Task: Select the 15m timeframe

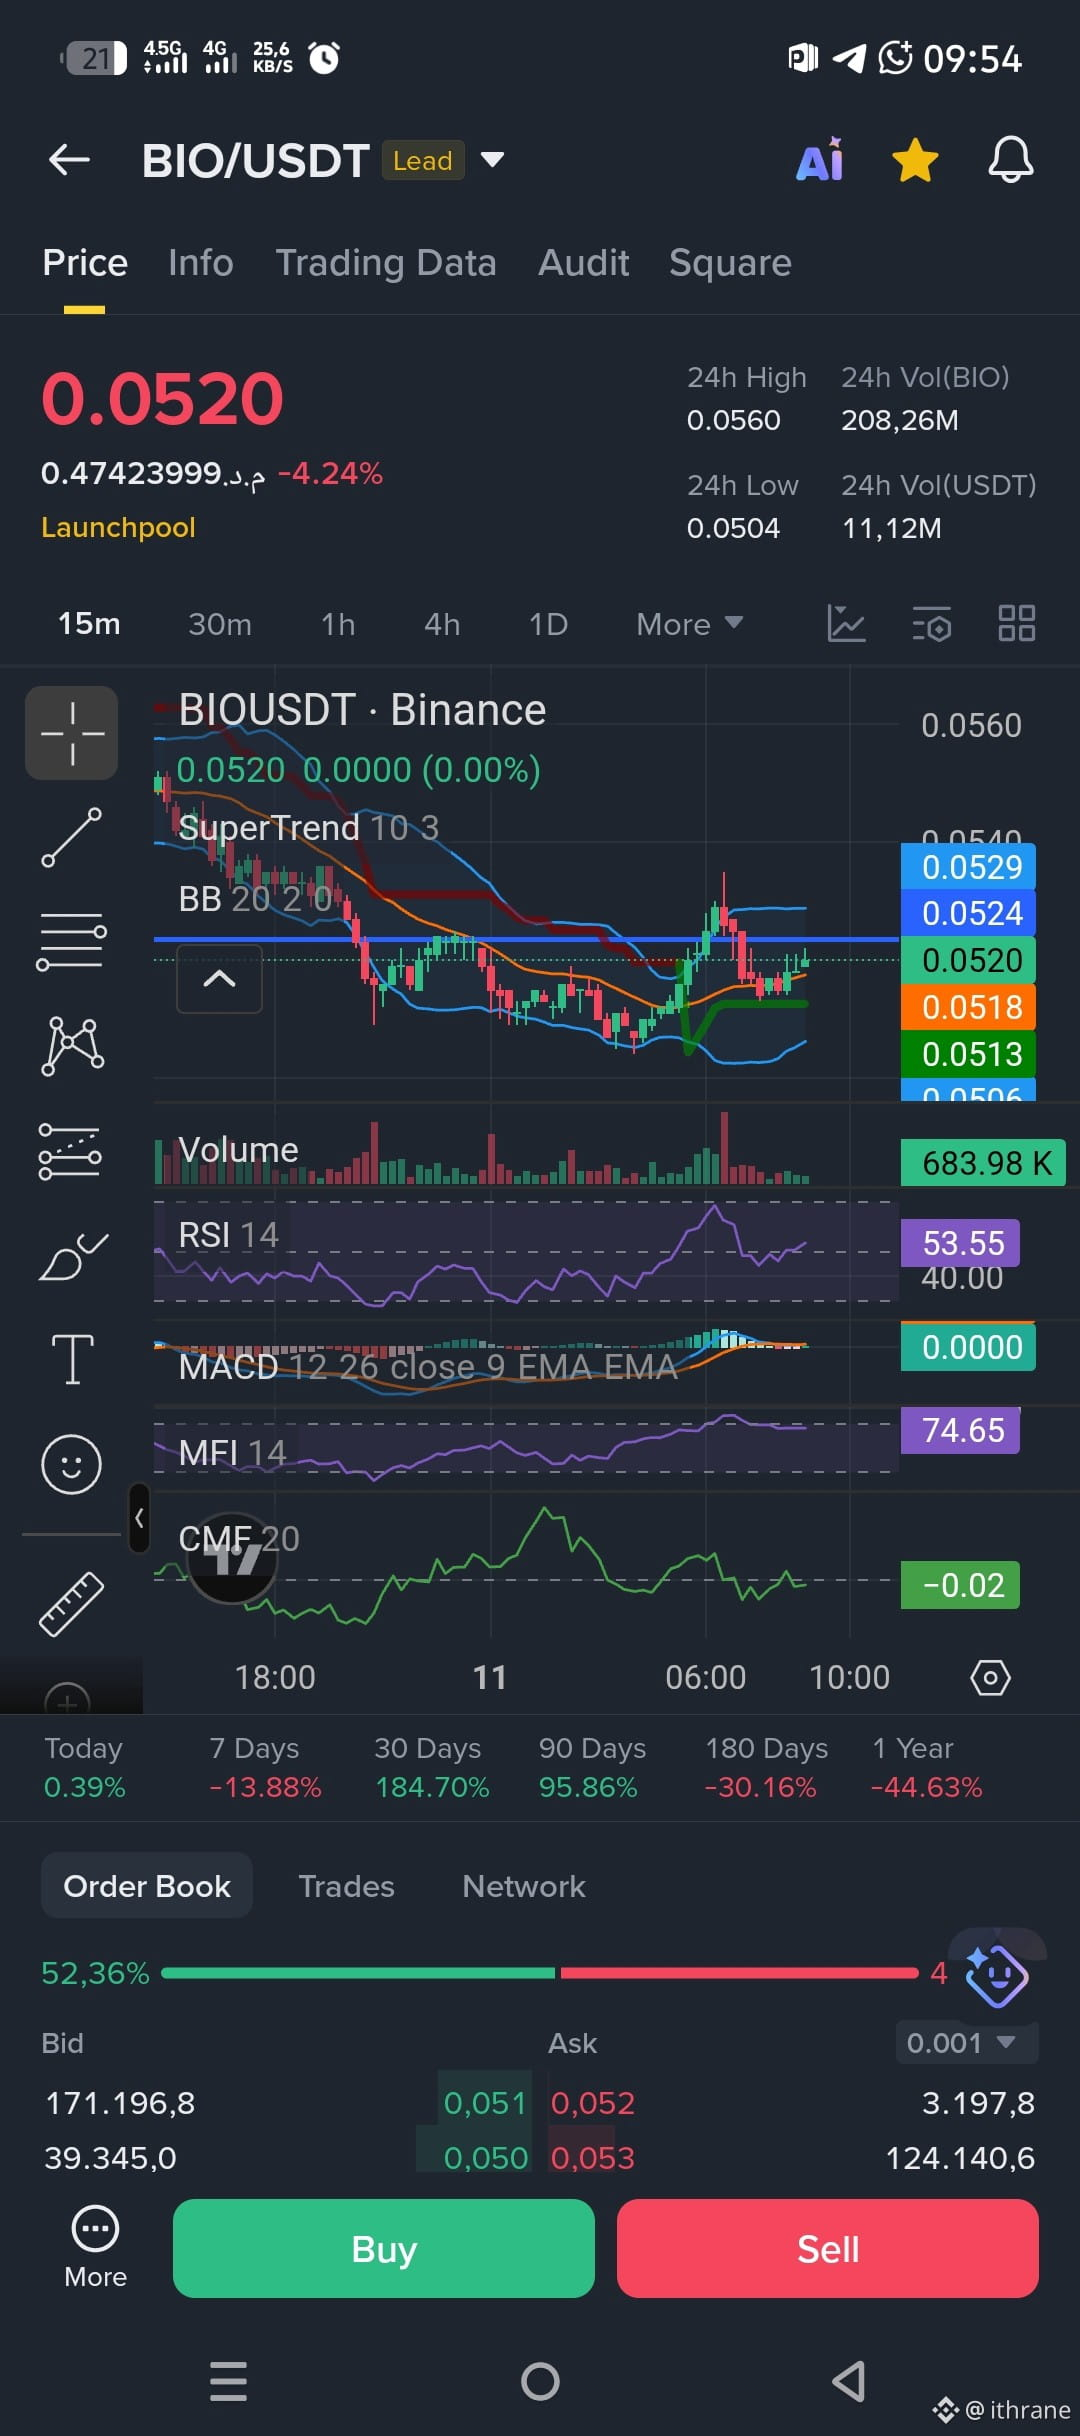Action: coord(89,624)
